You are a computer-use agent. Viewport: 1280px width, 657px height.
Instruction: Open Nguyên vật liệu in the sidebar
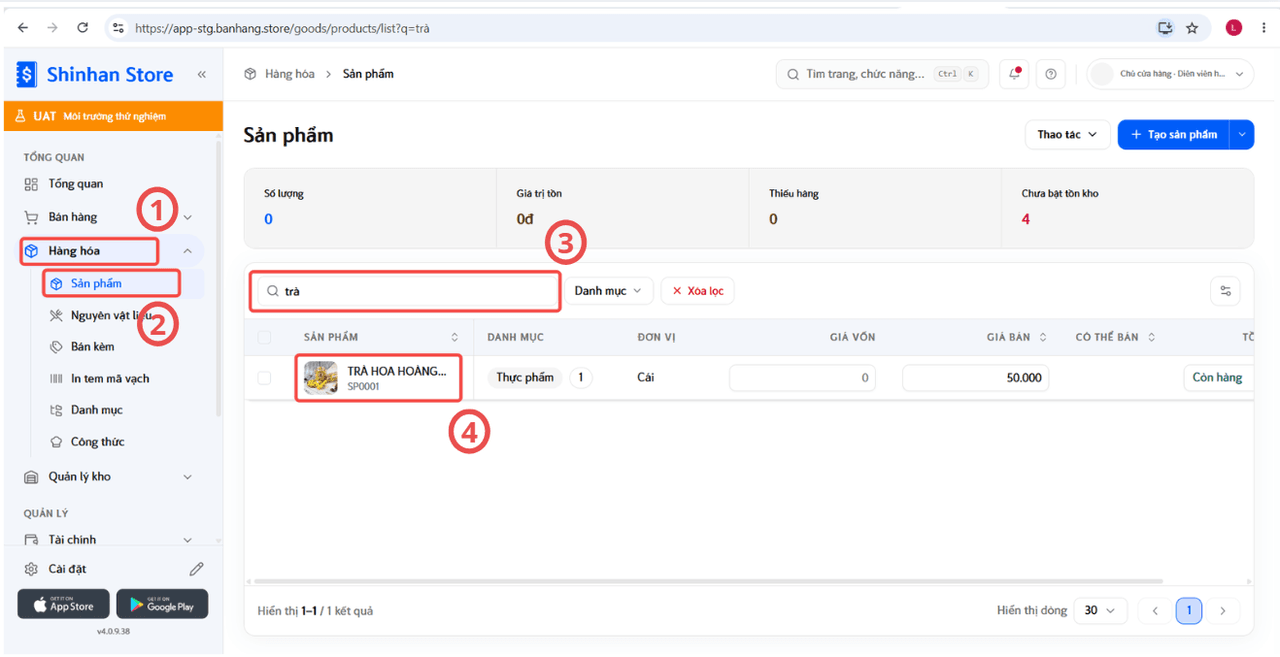(x=110, y=315)
